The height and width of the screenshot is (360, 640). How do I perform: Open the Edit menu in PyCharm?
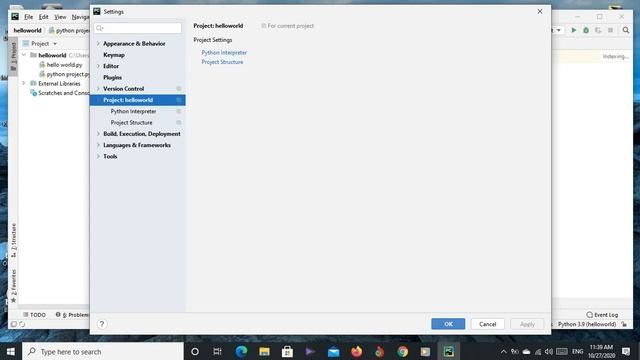point(44,17)
